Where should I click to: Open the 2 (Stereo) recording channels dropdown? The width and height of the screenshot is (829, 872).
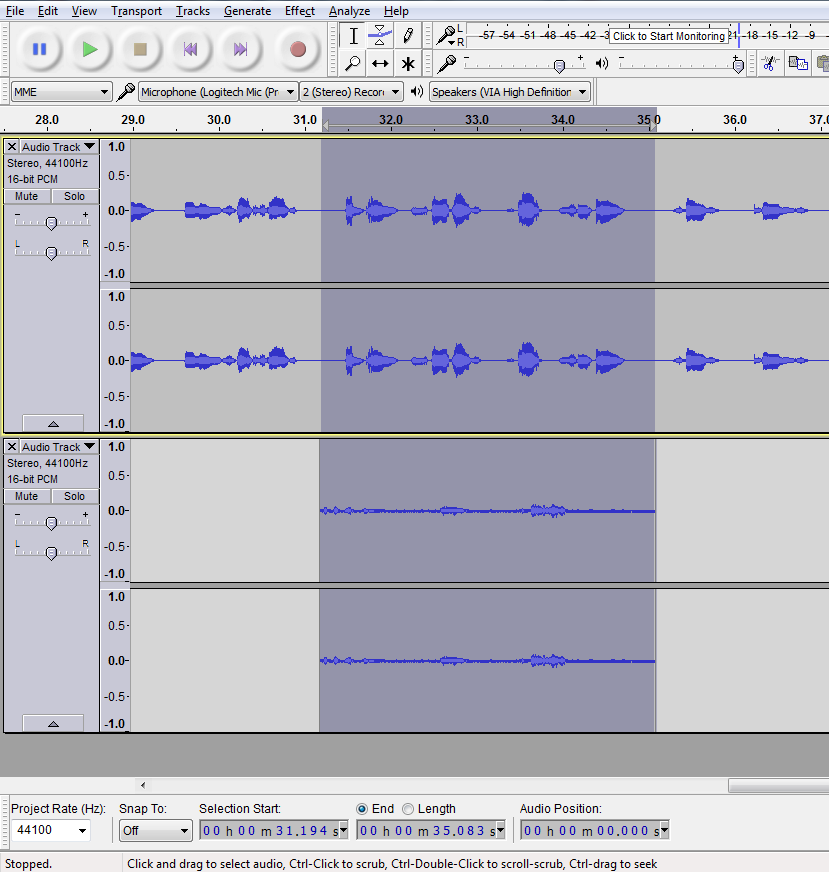pos(351,92)
